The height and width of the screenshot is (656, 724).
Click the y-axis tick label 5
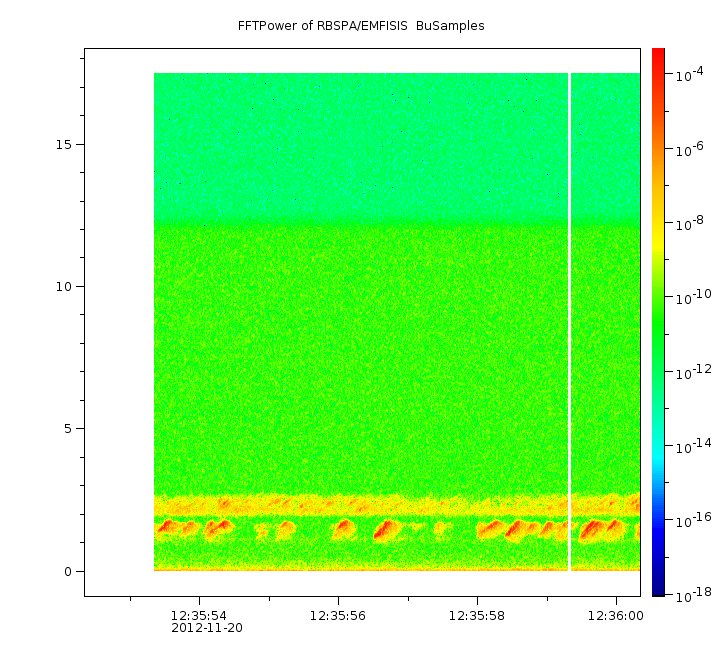(66, 429)
